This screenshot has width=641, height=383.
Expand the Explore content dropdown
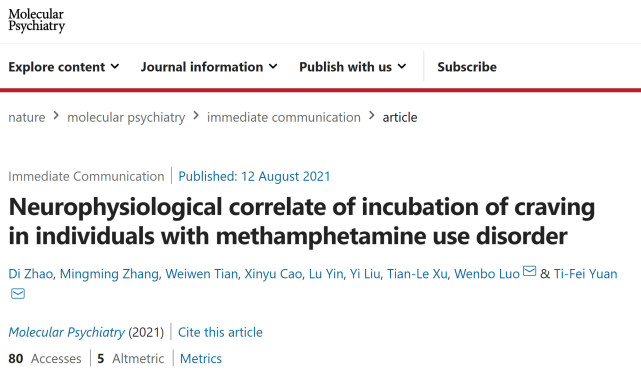click(64, 67)
